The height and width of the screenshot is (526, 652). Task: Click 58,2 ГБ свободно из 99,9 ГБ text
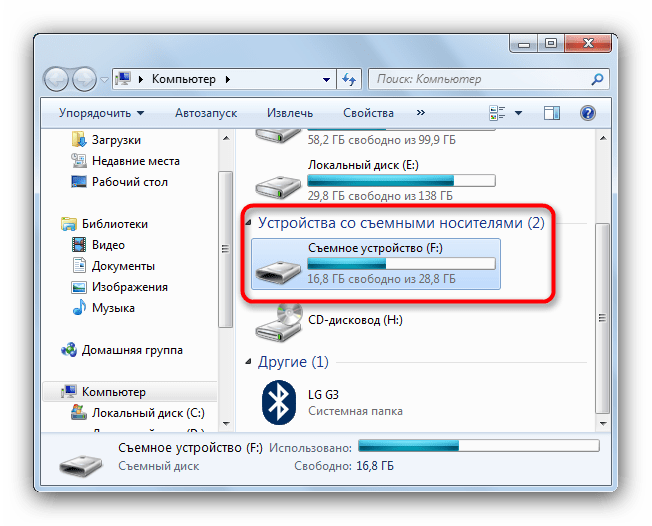(x=381, y=140)
